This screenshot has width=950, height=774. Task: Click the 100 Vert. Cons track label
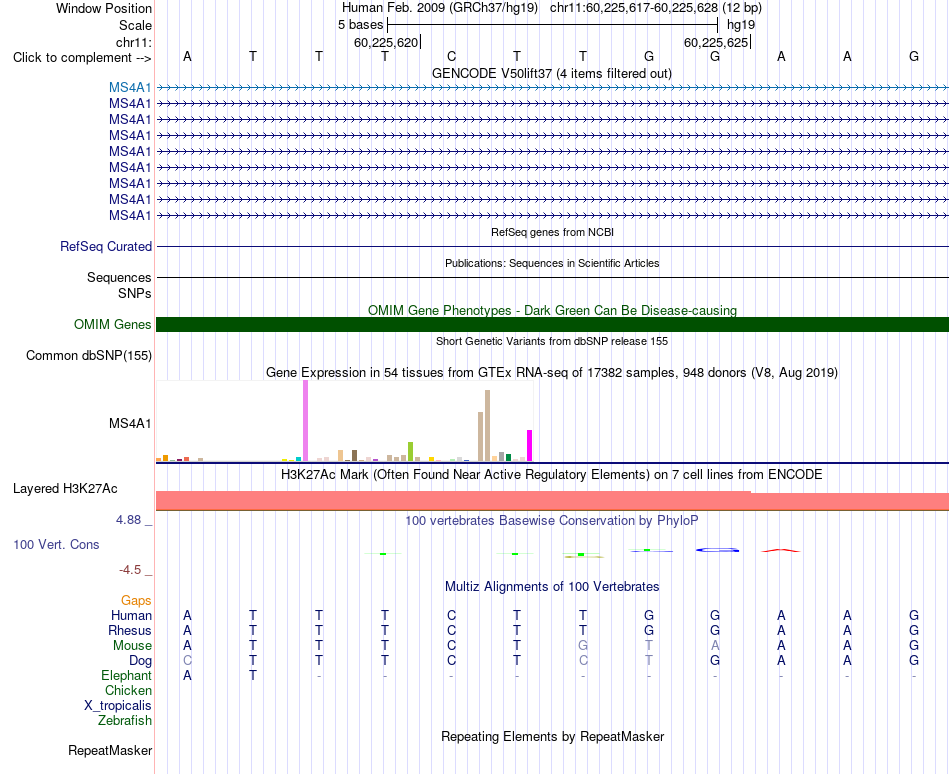point(56,544)
